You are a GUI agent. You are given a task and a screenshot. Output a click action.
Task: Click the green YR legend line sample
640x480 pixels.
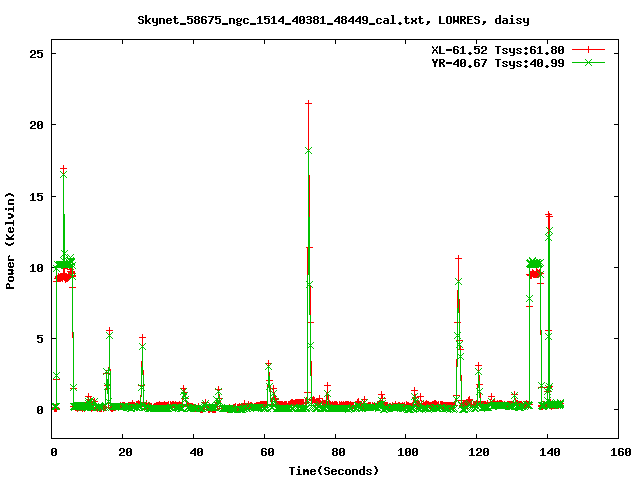click(588, 62)
